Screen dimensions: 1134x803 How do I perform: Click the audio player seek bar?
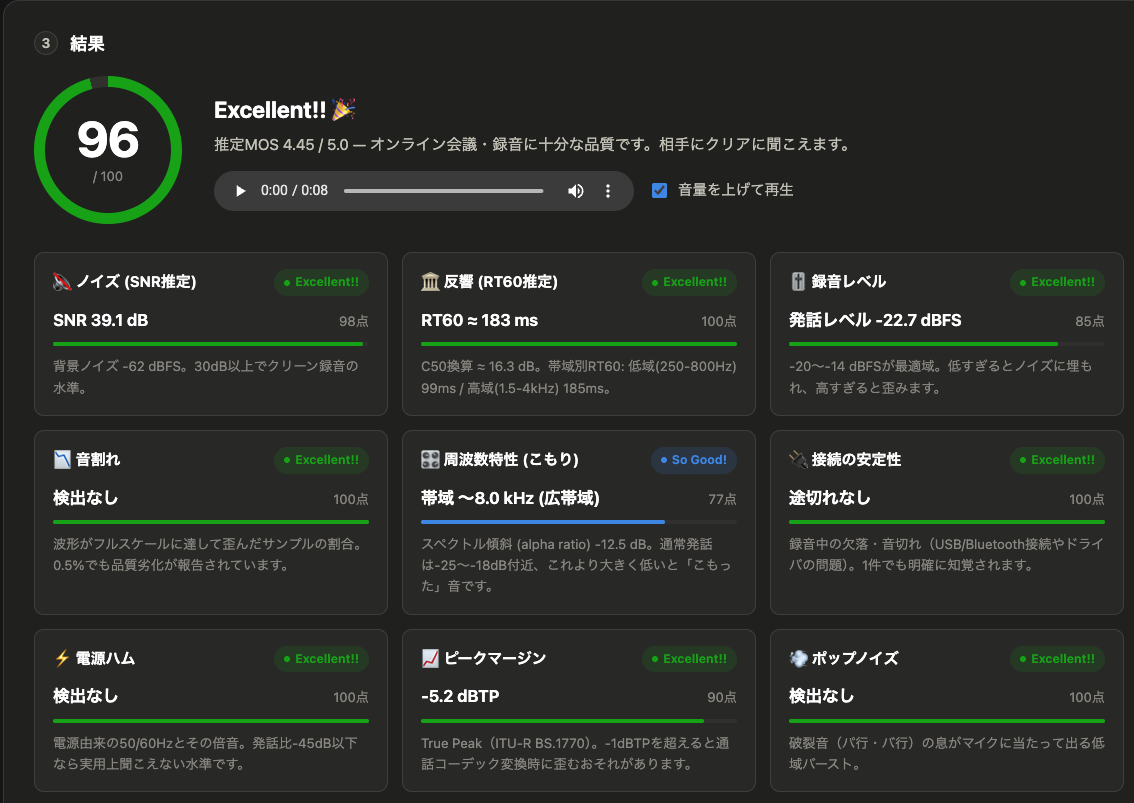coord(443,191)
